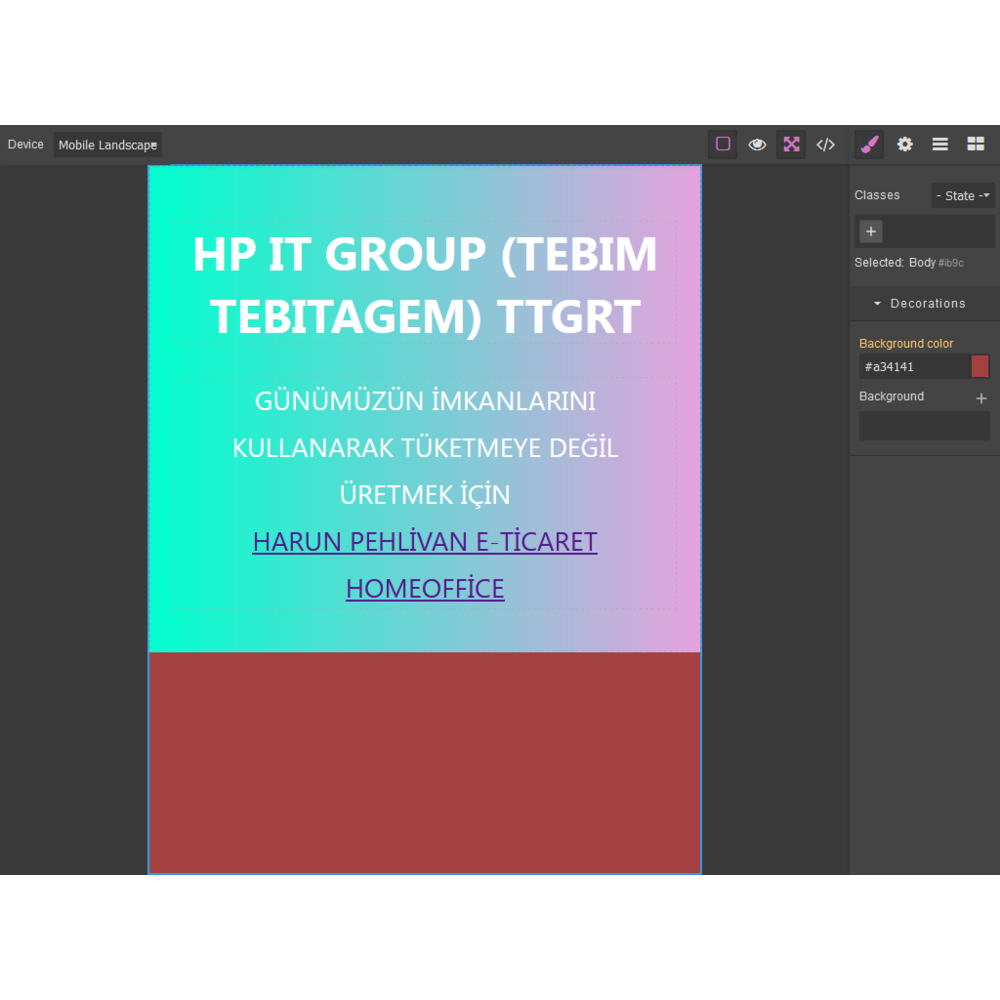Open preview mode with eye icon
1000x1000 pixels.
[x=757, y=144]
